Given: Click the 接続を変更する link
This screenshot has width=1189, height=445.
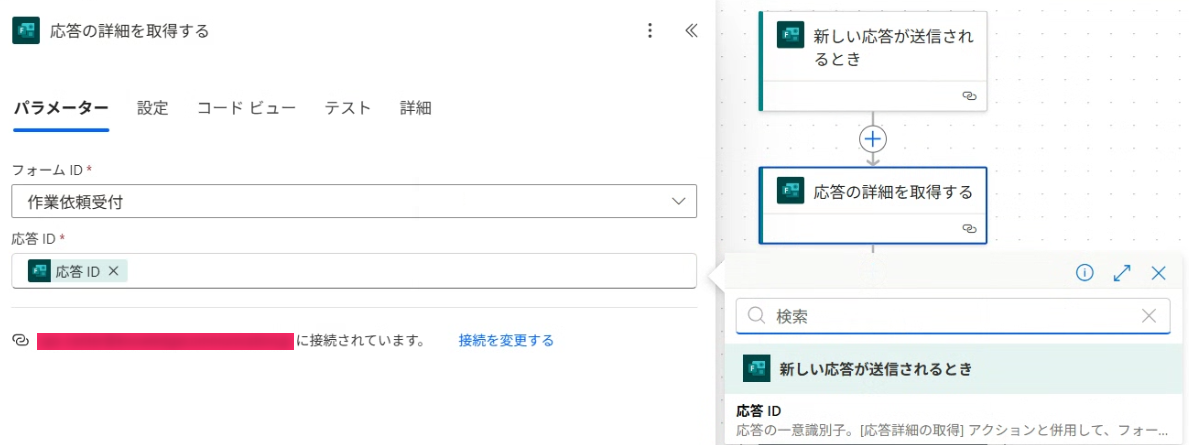Looking at the screenshot, I should tap(506, 340).
